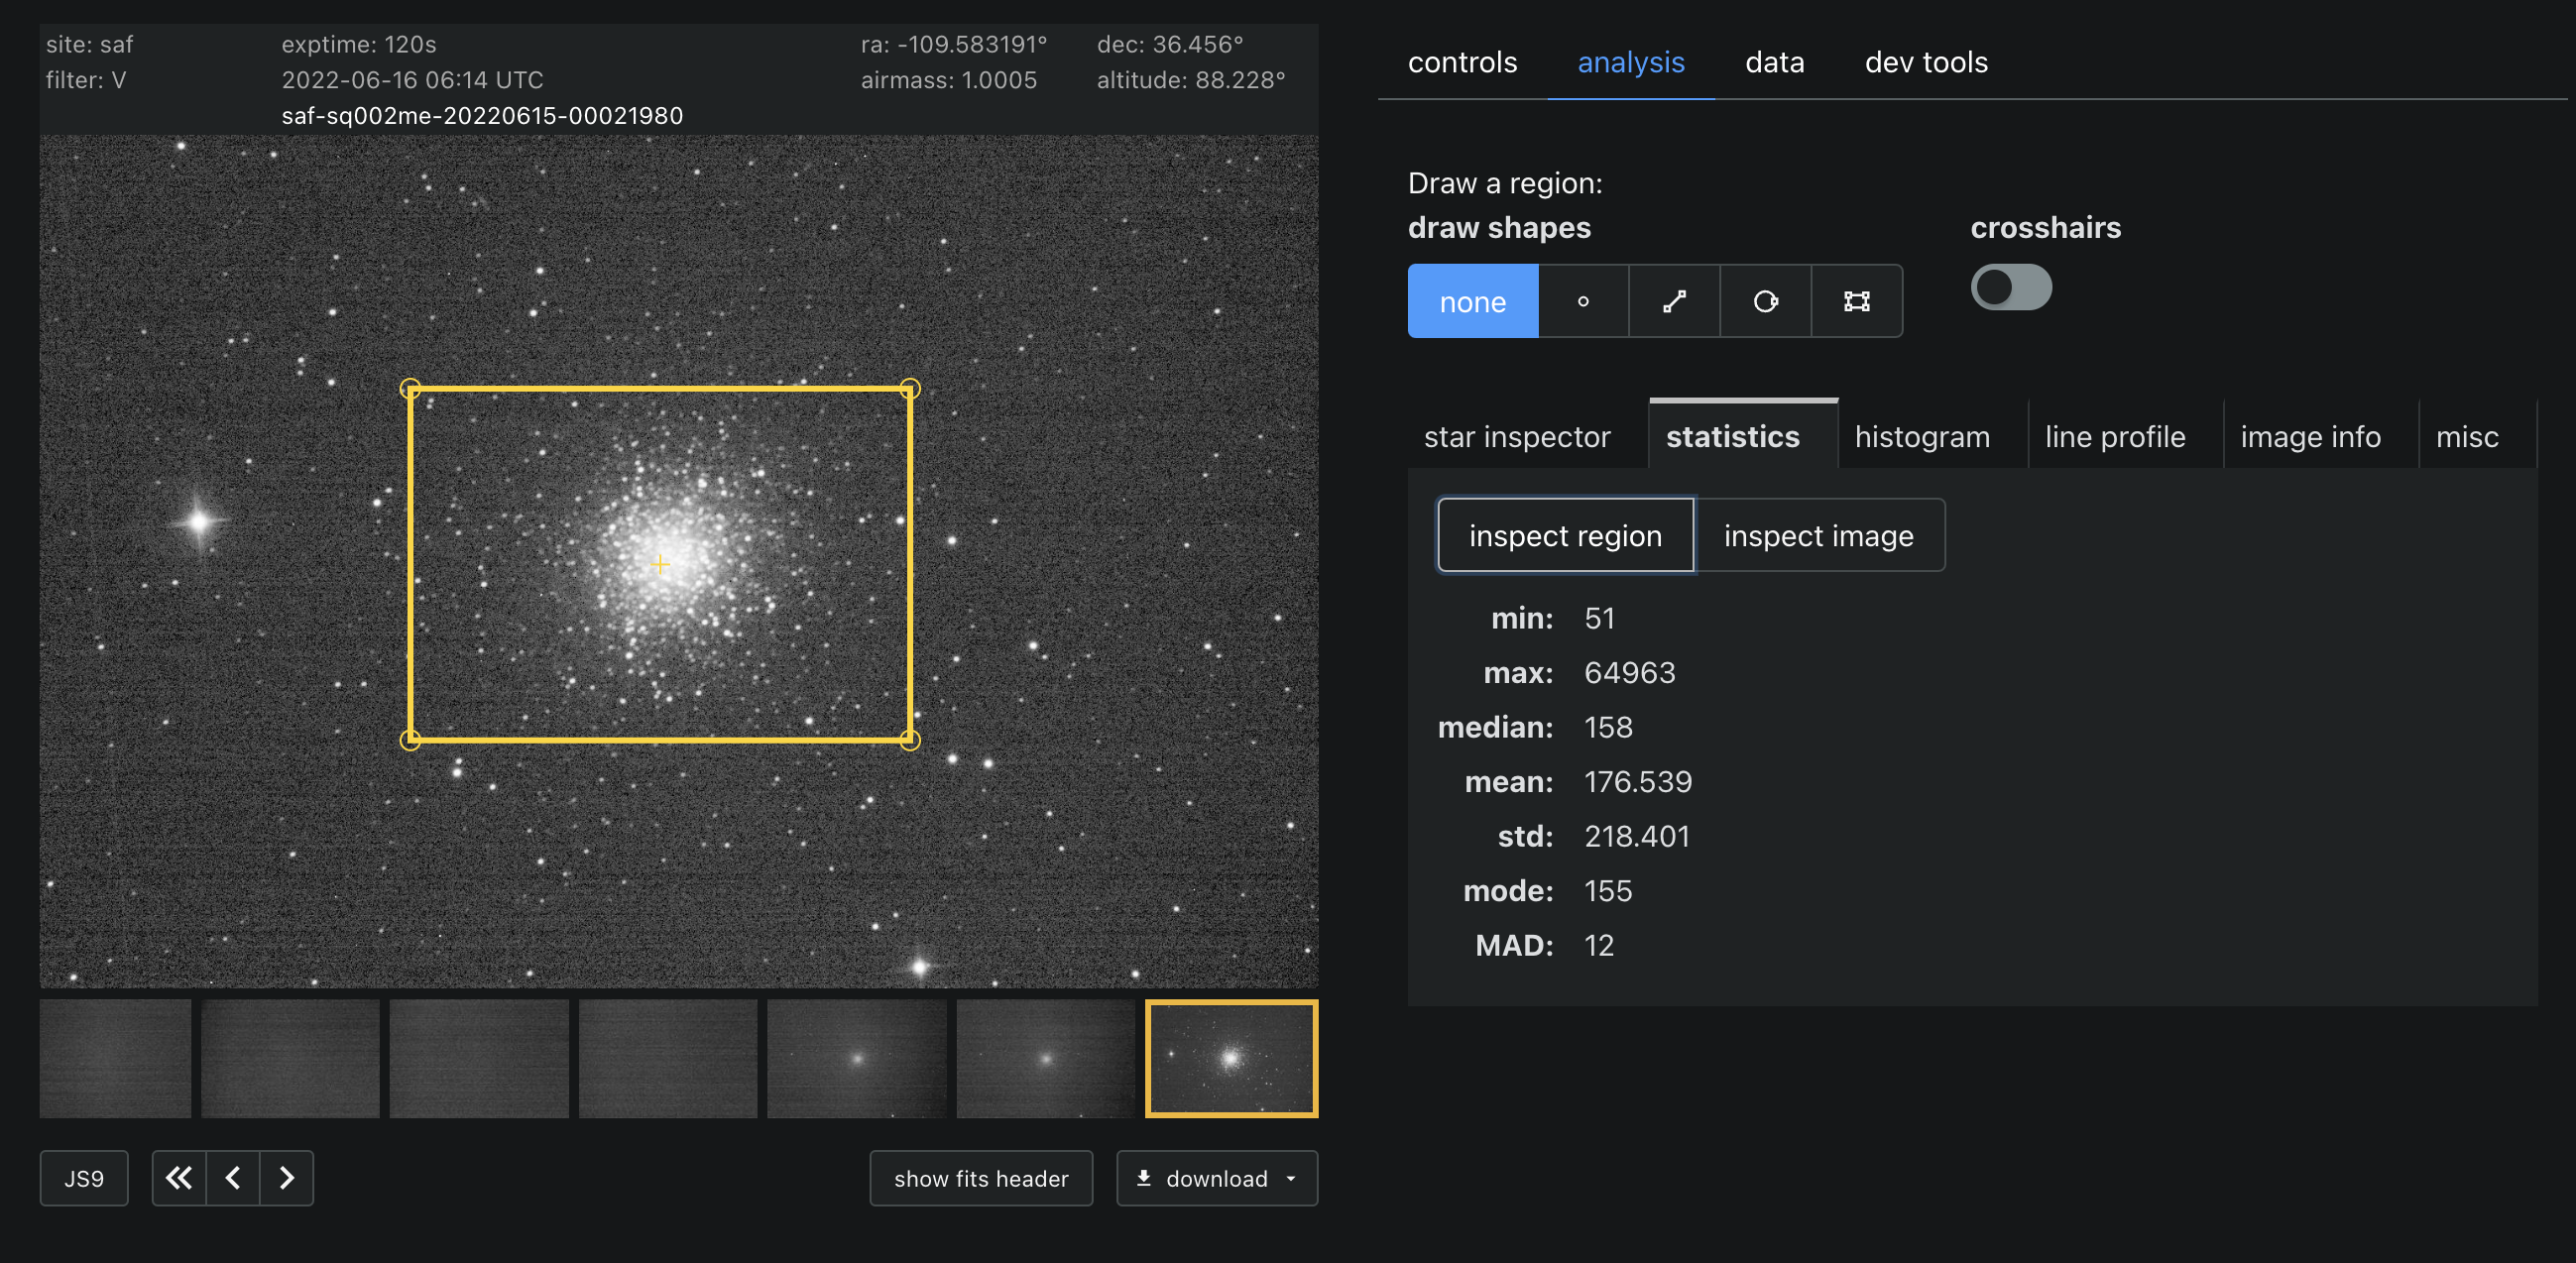The width and height of the screenshot is (2576, 1263).
Task: Click the show fits header button
Action: pos(980,1178)
